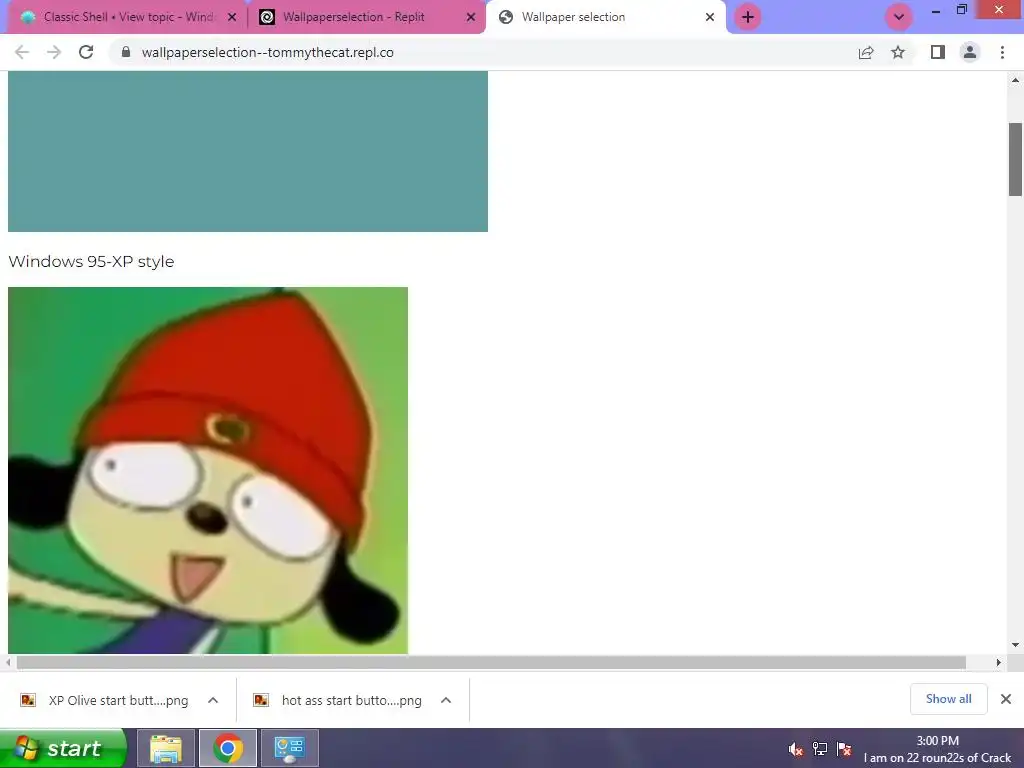Click the scroll up arrow
This screenshot has width=1024, height=768.
click(1015, 80)
